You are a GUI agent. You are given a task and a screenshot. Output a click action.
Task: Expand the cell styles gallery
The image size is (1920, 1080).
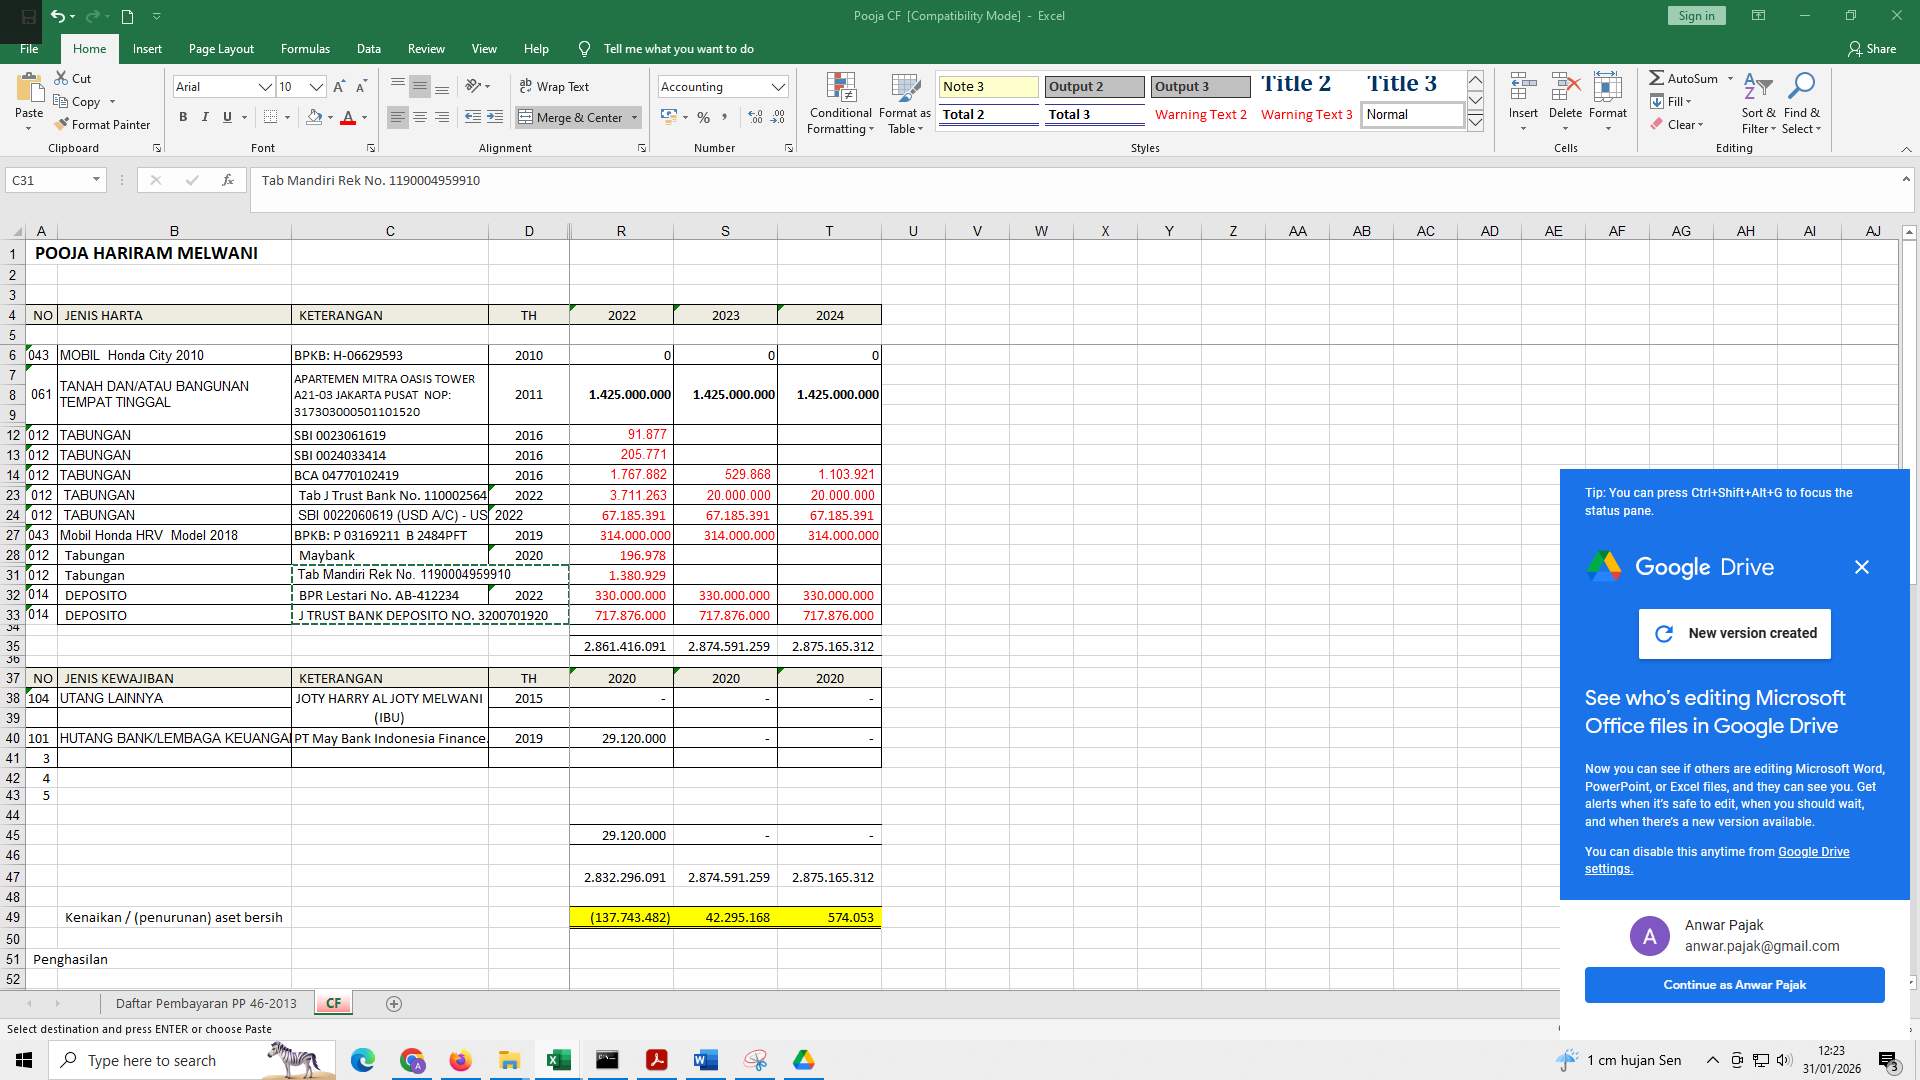coord(1475,121)
